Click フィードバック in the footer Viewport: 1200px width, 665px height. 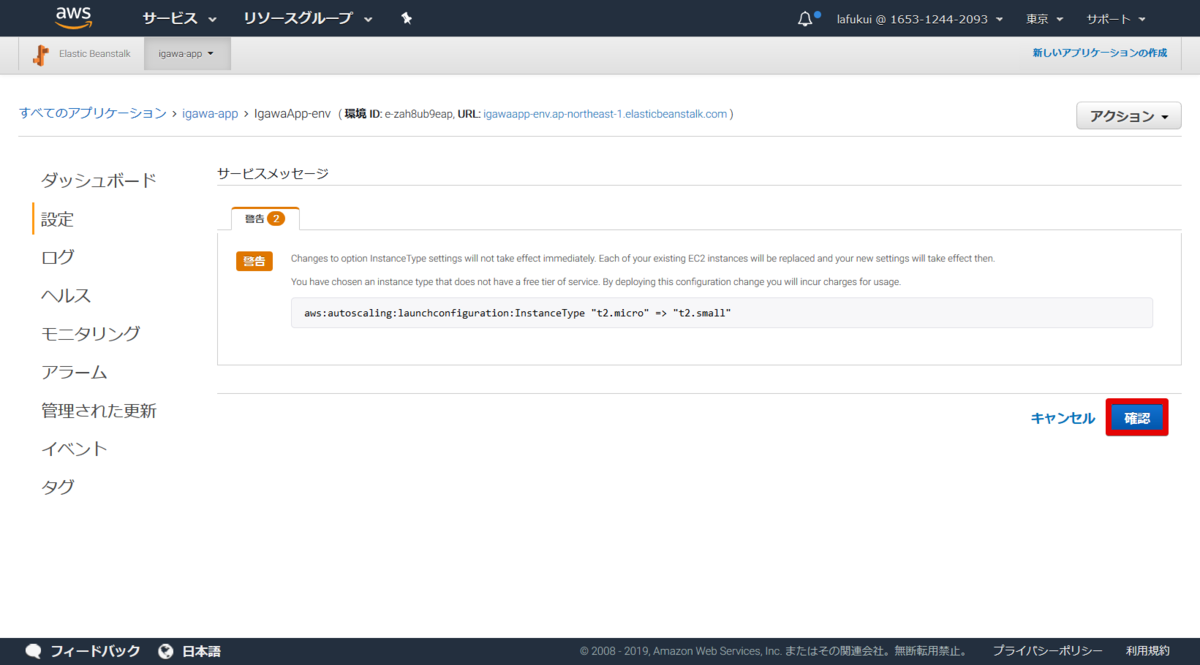click(x=96, y=651)
